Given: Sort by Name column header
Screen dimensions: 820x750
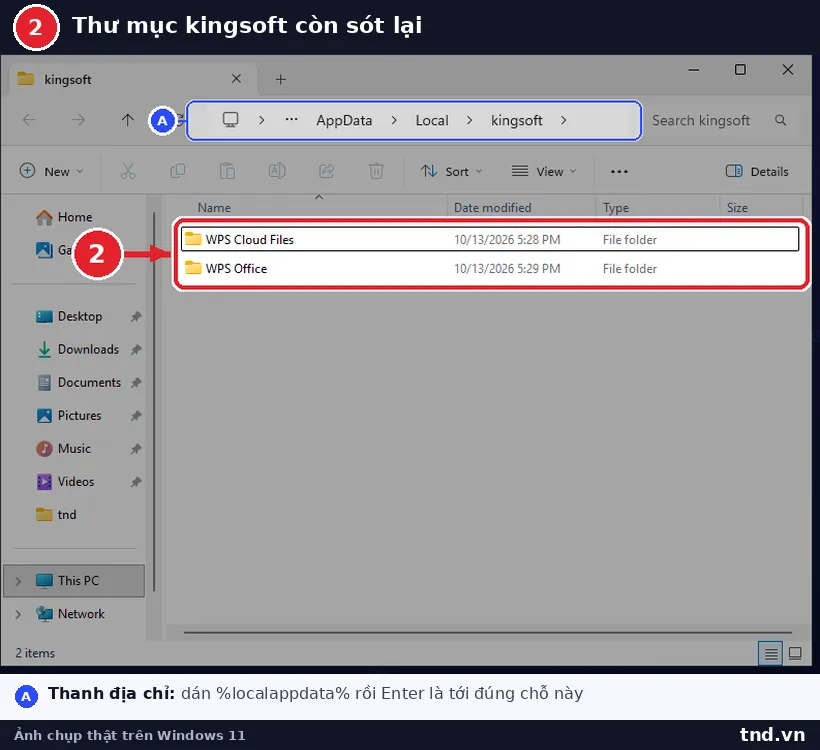Looking at the screenshot, I should (214, 208).
